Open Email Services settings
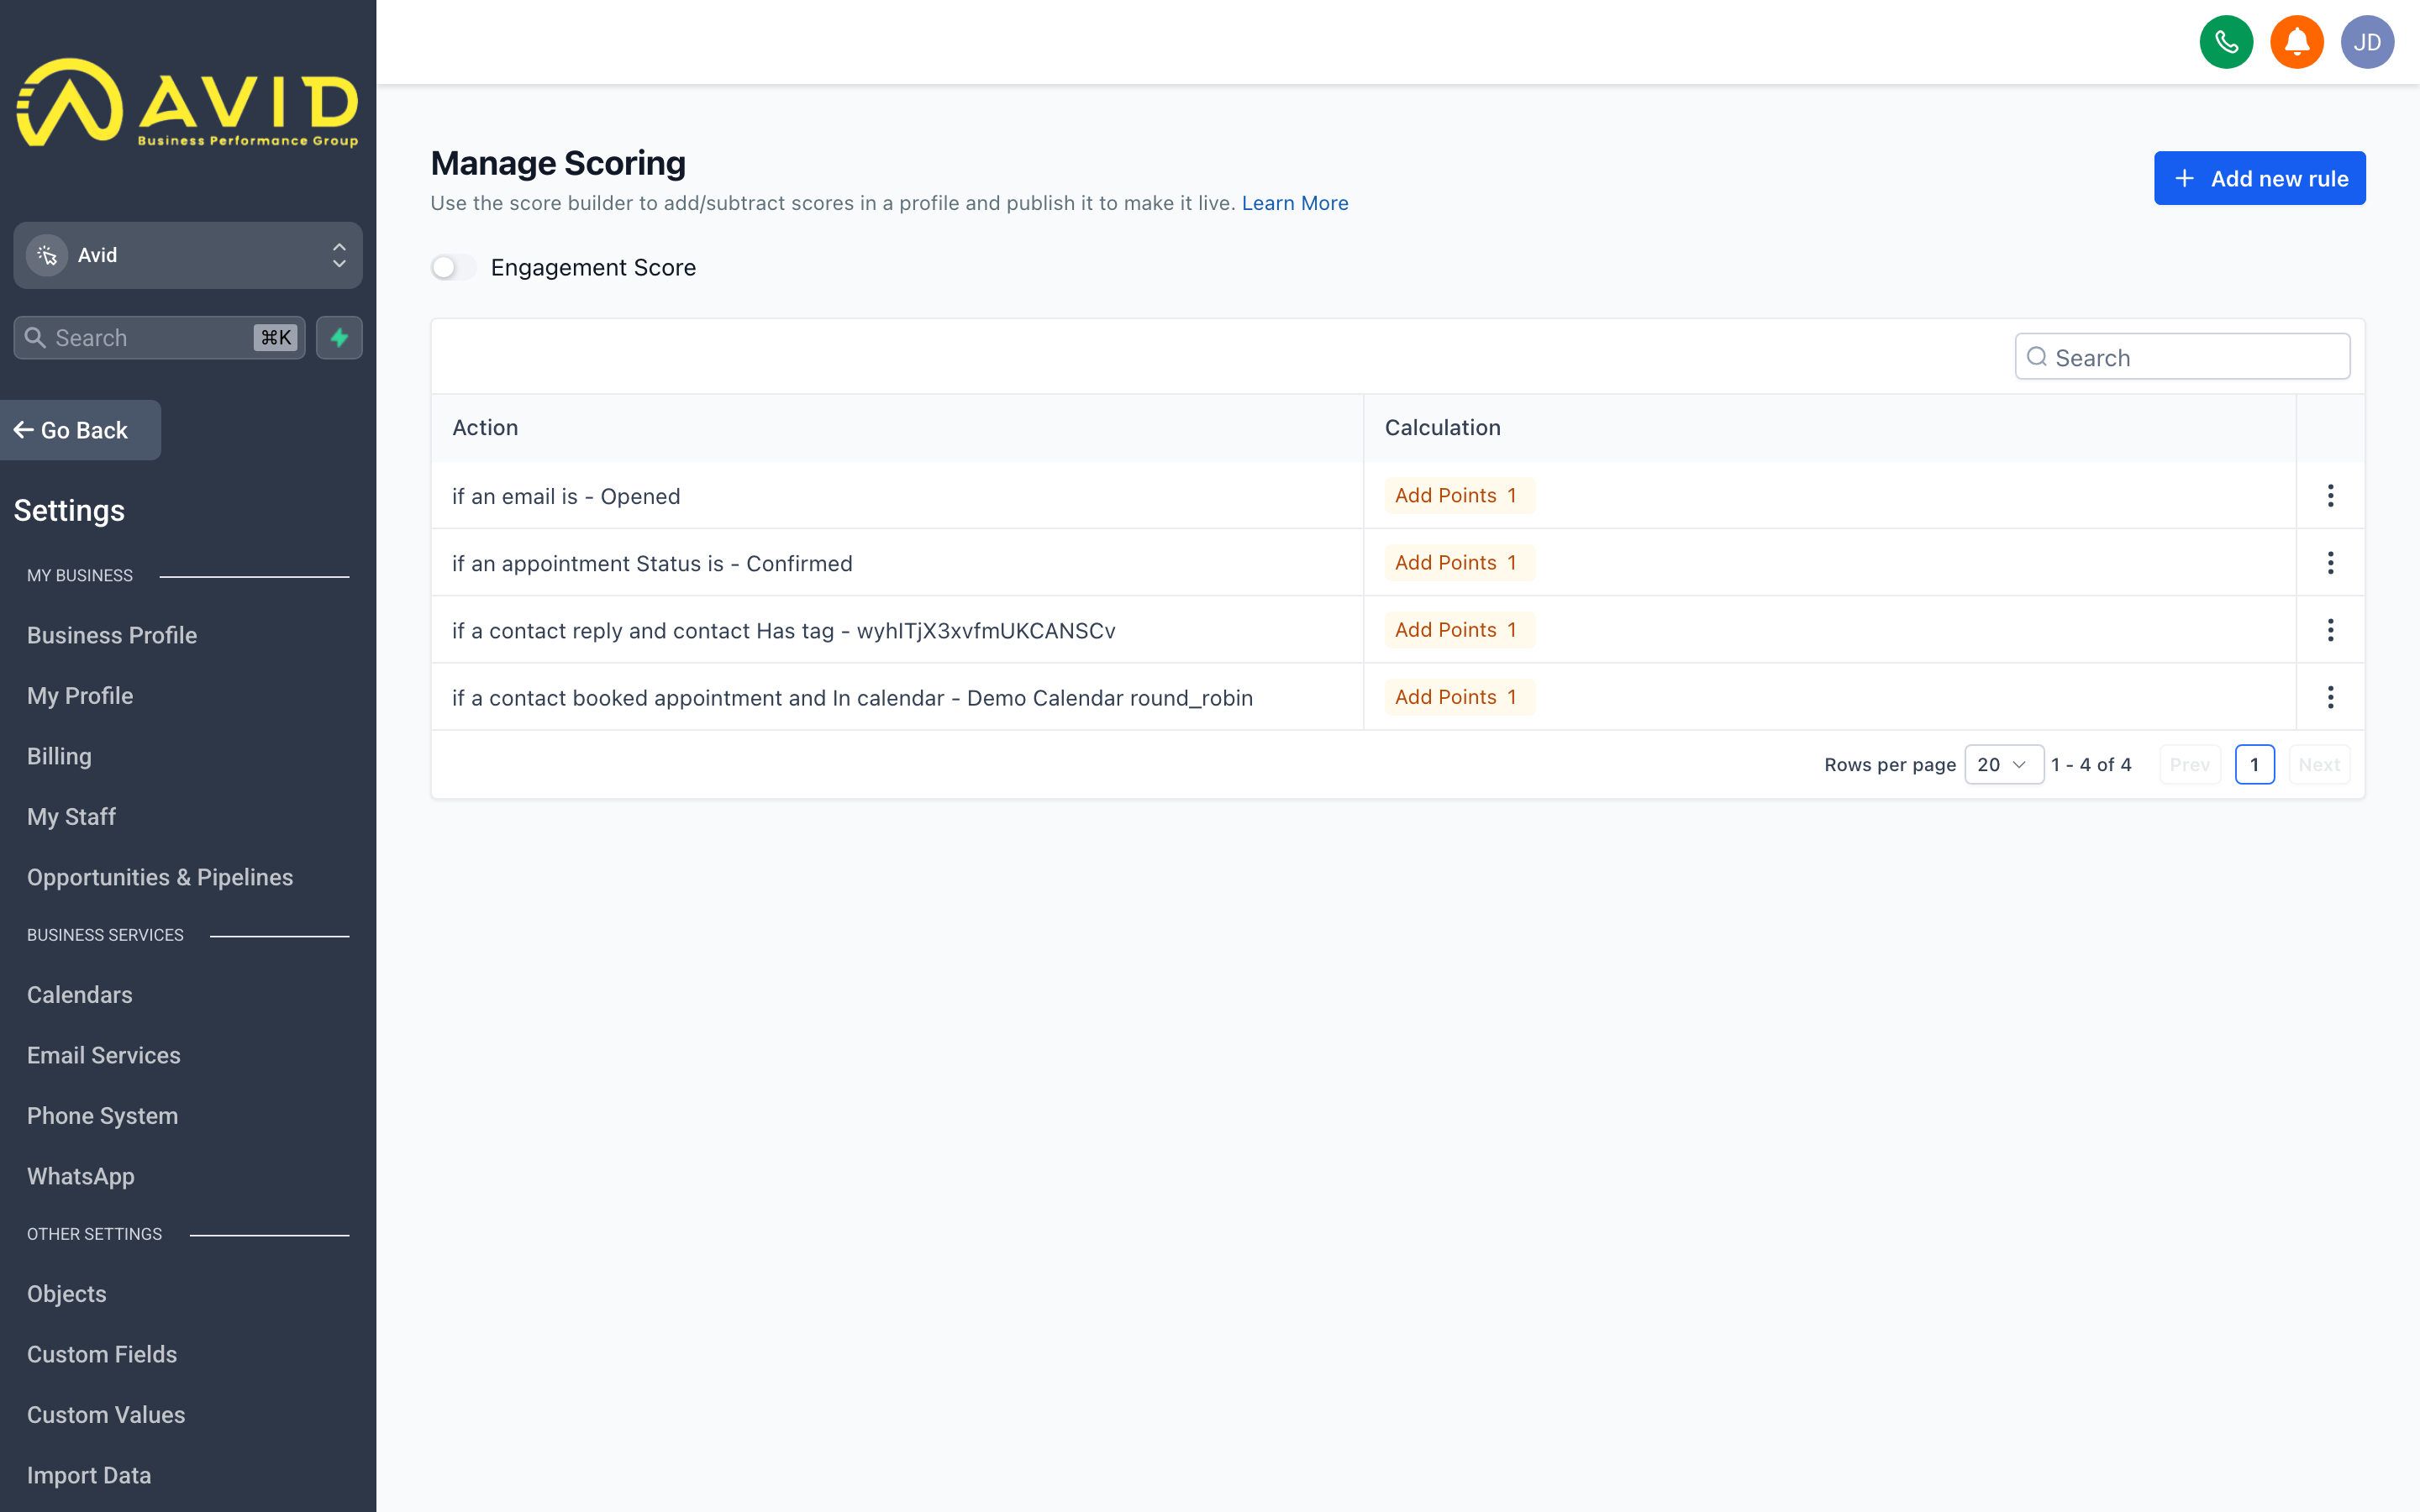The height and width of the screenshot is (1512, 2420). (104, 1055)
